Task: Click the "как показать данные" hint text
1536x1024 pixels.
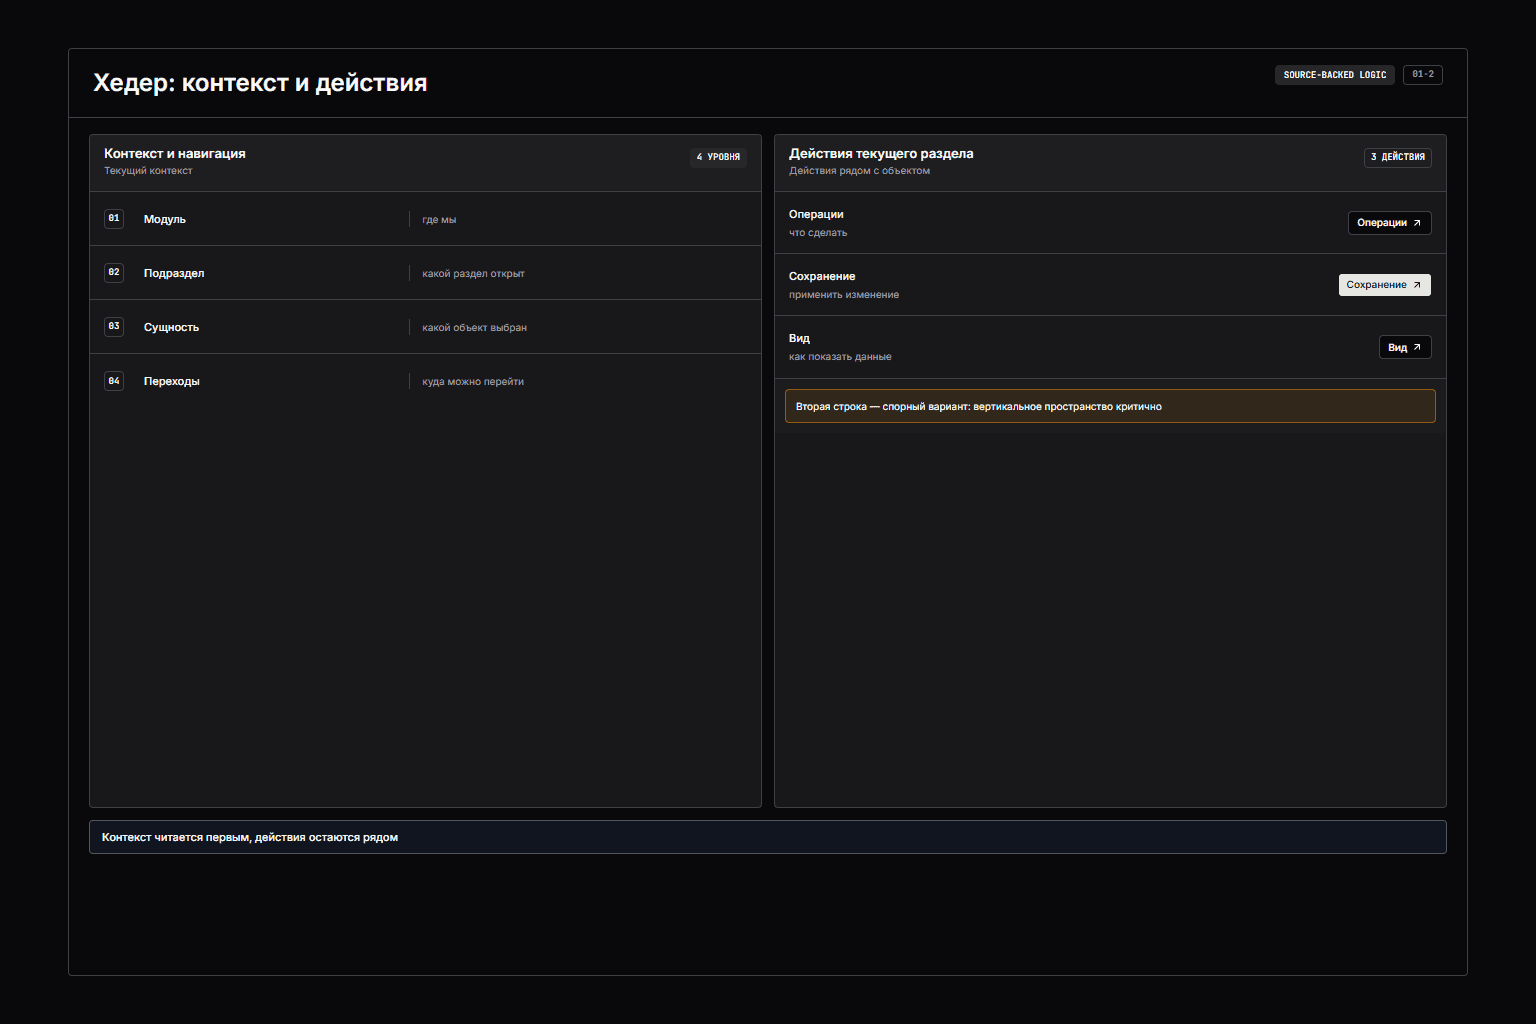Action: 840,357
